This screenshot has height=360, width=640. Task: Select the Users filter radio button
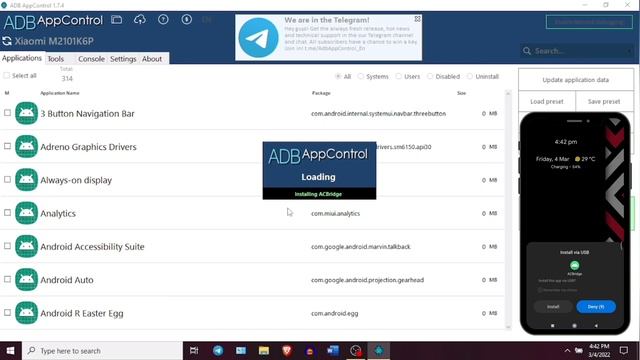point(398,76)
